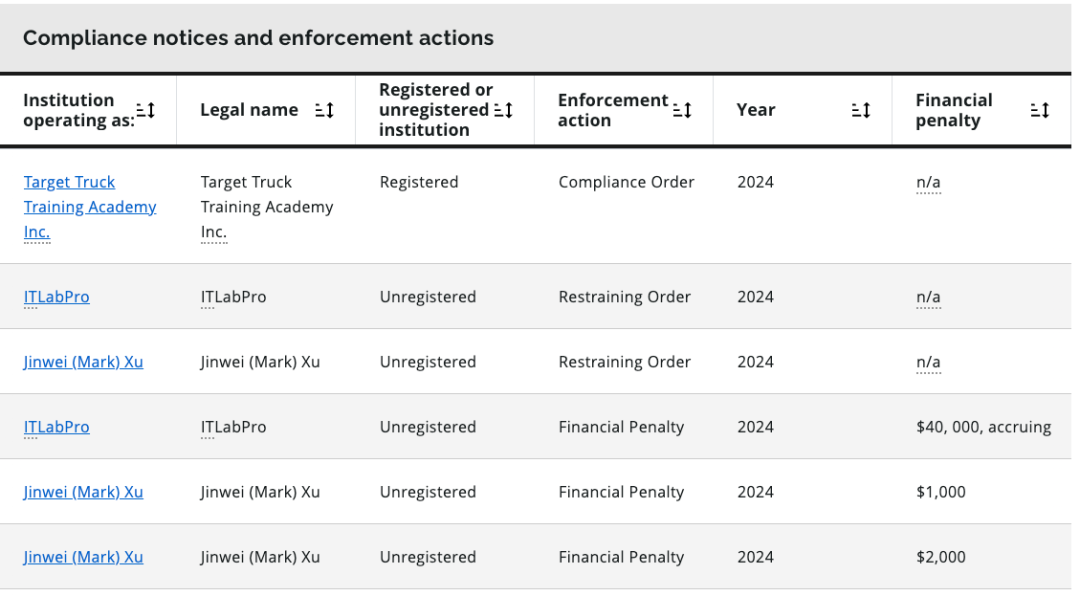This screenshot has height=596, width=1080.
Task: Click sort icon next to Enforcement action
Action: 682,110
